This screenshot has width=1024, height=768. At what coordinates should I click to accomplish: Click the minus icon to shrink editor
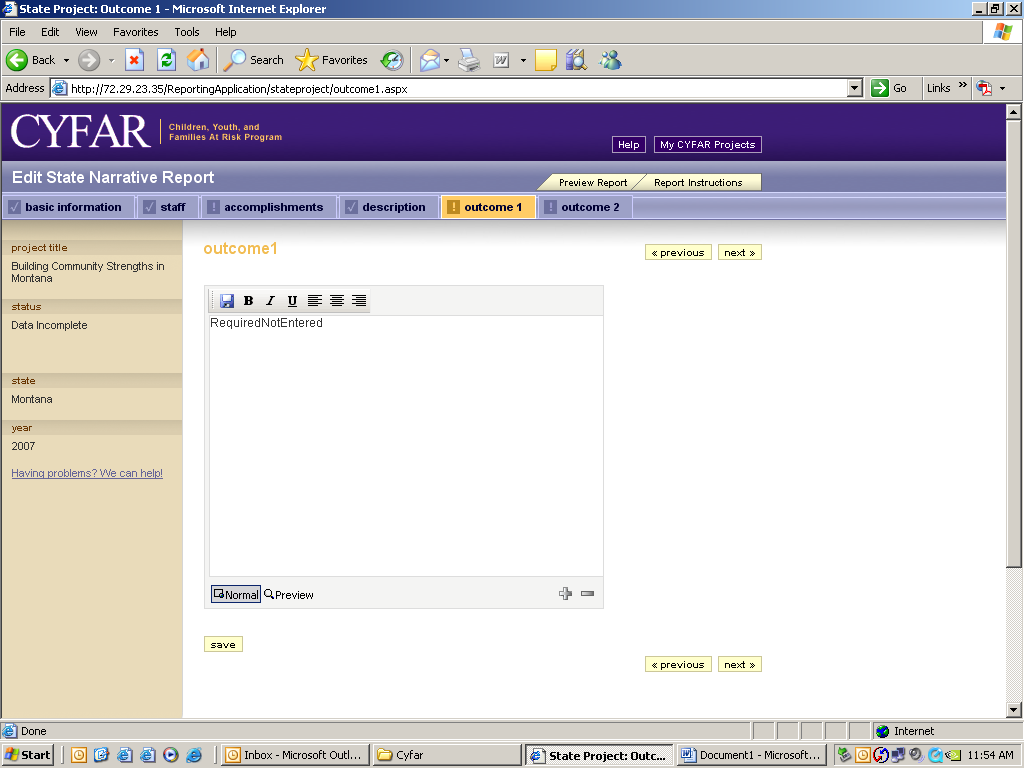587,594
